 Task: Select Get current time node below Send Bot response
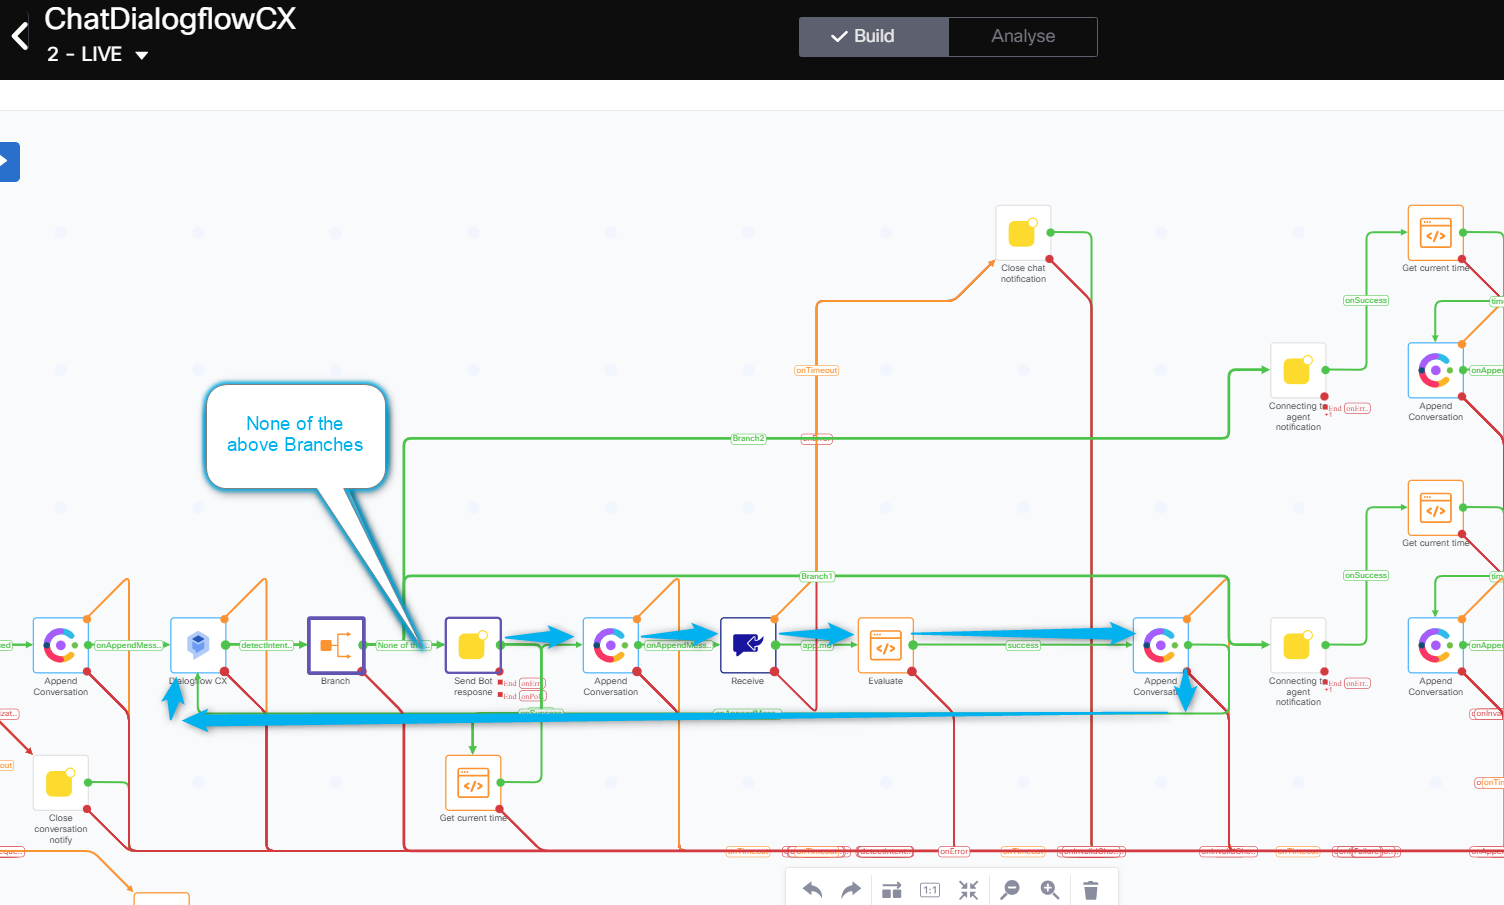473,782
